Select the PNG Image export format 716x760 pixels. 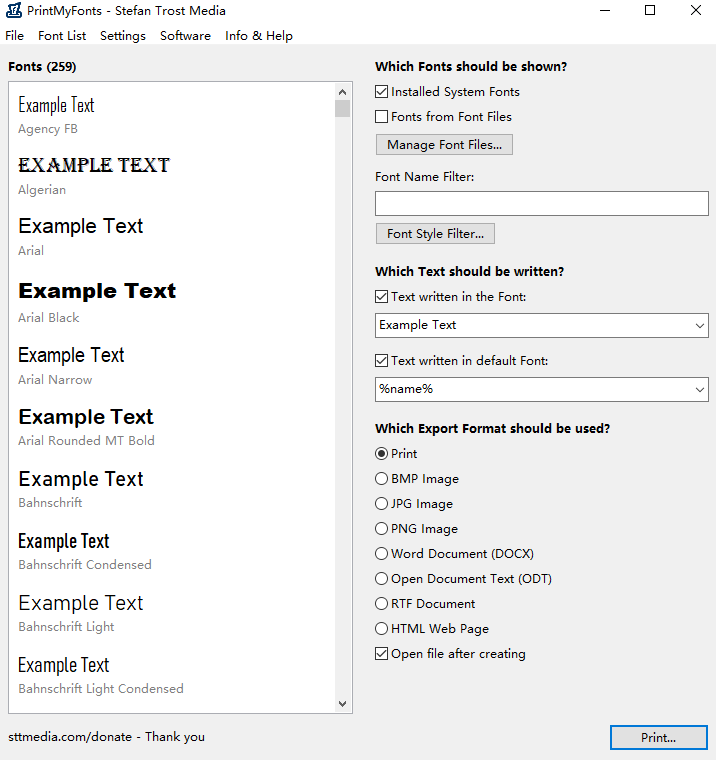tap(382, 529)
